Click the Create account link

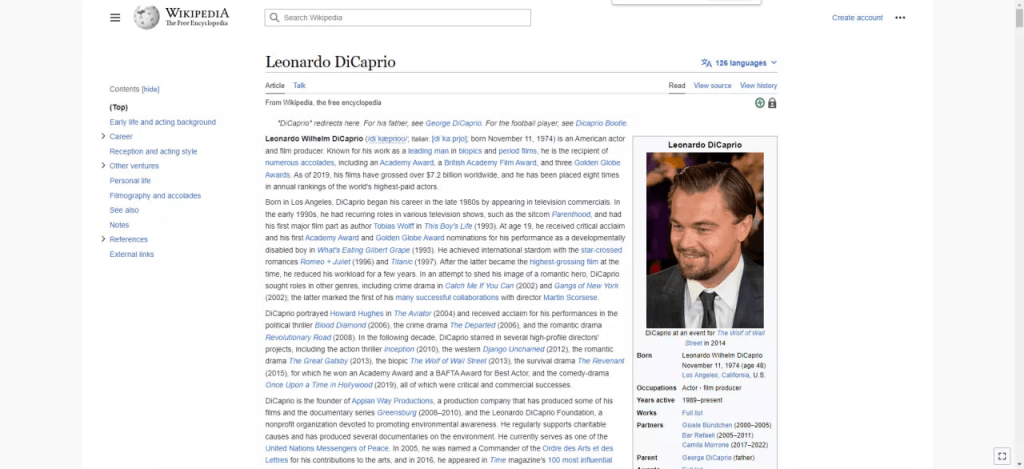857,18
